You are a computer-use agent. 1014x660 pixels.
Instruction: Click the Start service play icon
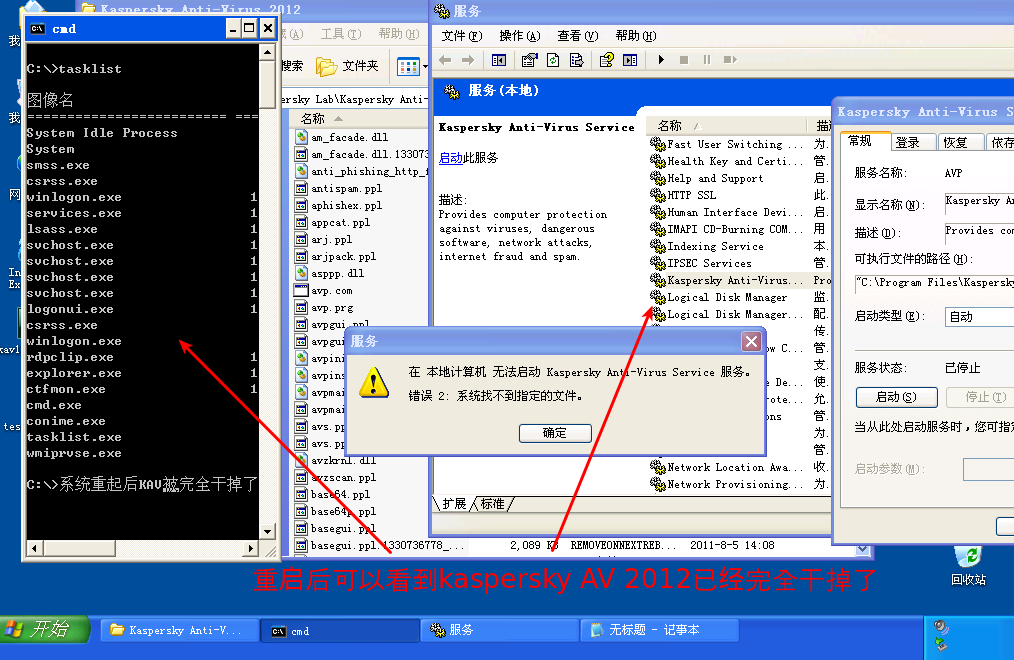pos(661,60)
